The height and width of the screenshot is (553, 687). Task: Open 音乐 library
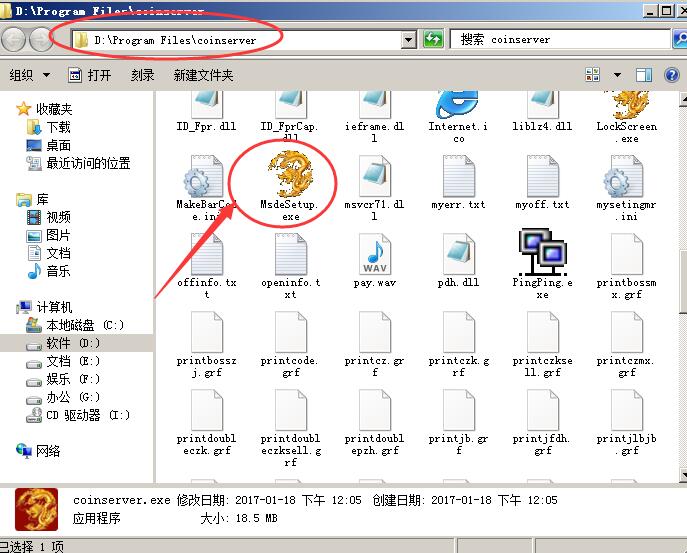(49, 271)
